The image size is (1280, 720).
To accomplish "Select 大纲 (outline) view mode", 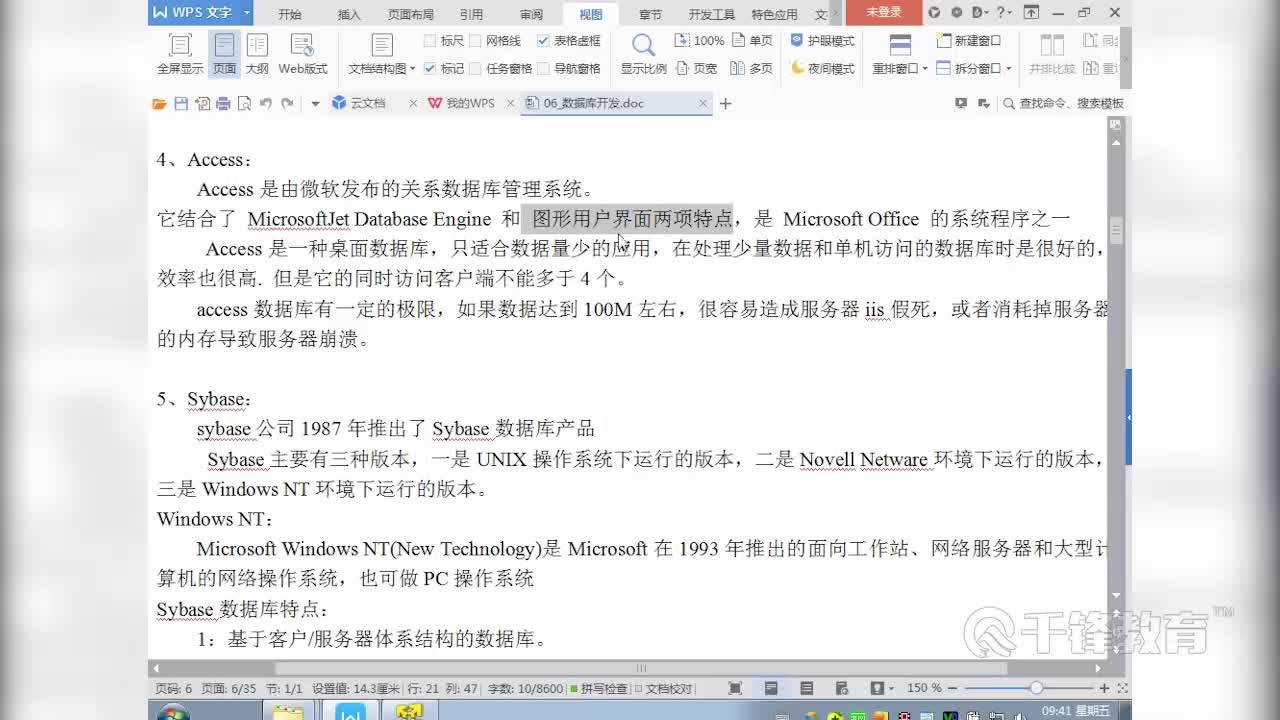I will click(256, 53).
